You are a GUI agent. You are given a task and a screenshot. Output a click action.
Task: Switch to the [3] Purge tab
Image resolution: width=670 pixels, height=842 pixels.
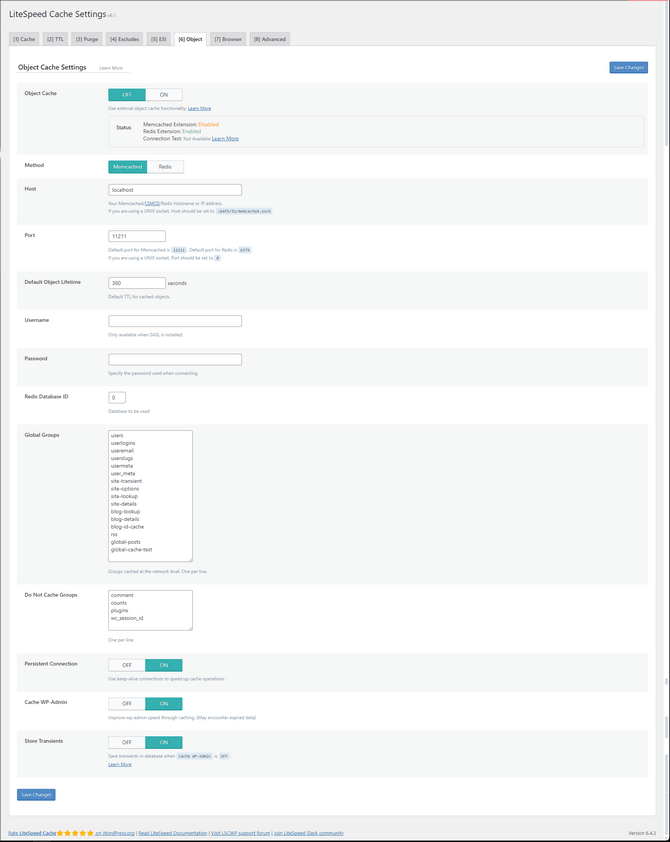pyautogui.click(x=87, y=39)
